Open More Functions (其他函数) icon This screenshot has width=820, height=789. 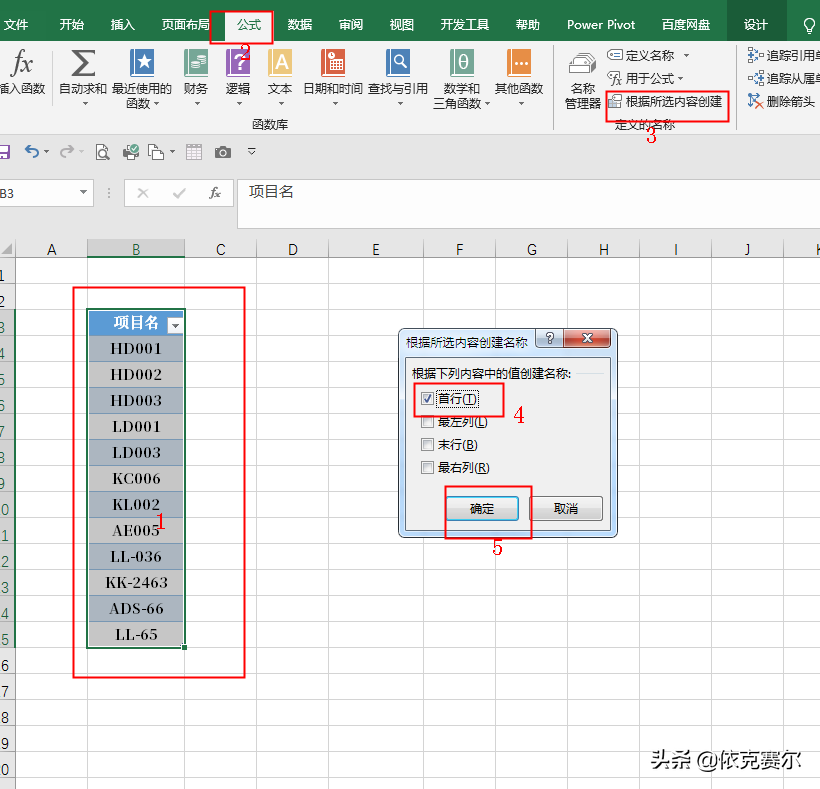(519, 63)
